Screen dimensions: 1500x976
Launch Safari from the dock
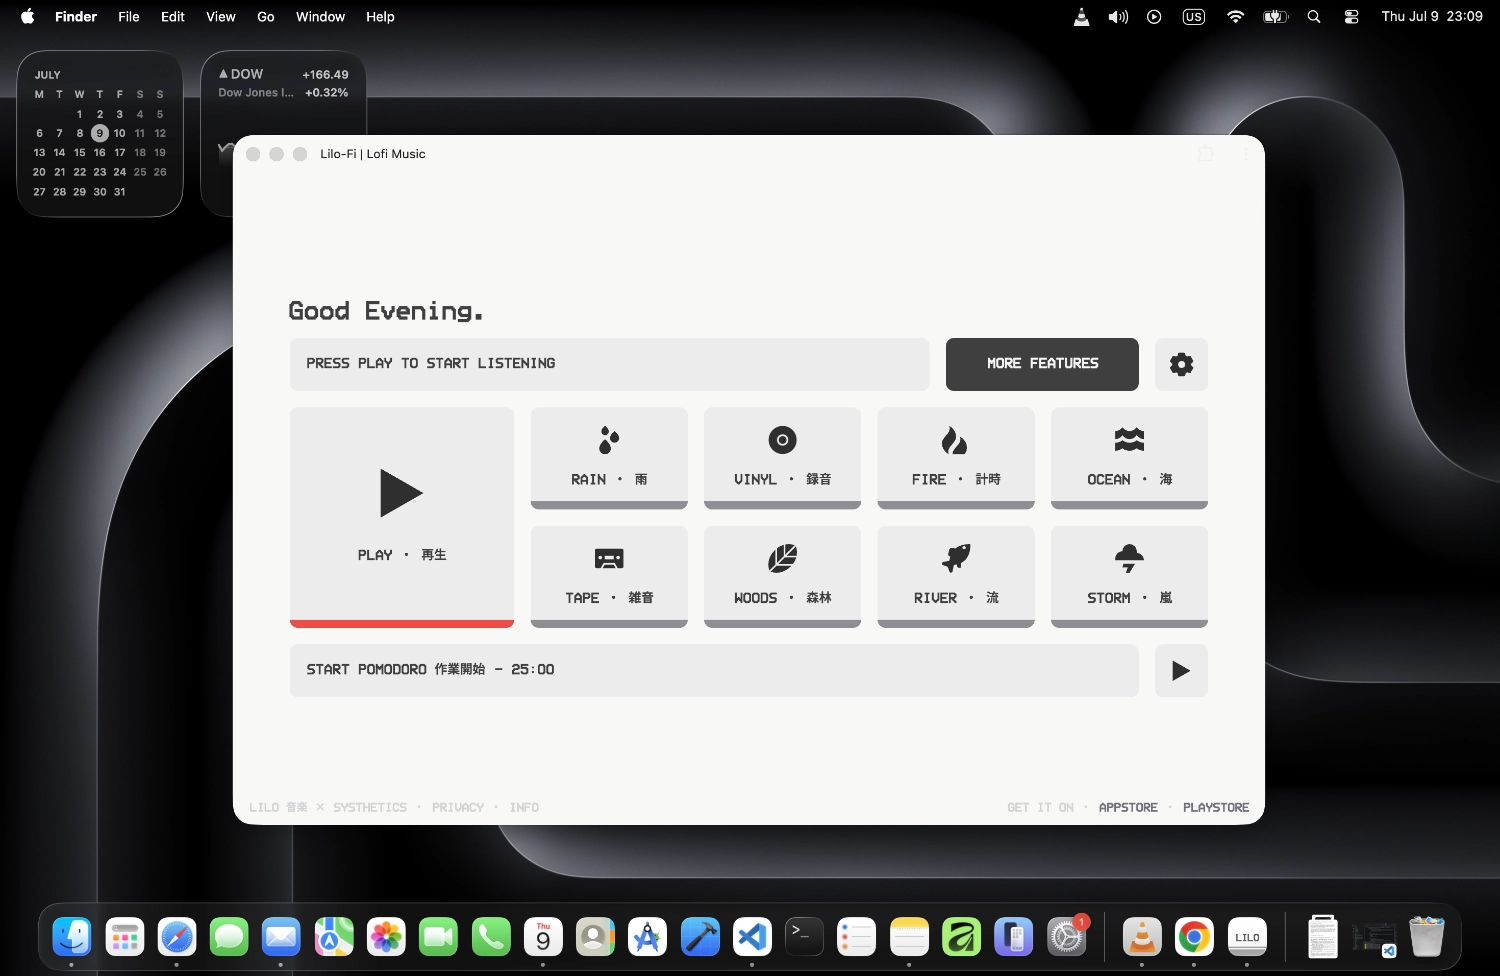pyautogui.click(x=177, y=937)
